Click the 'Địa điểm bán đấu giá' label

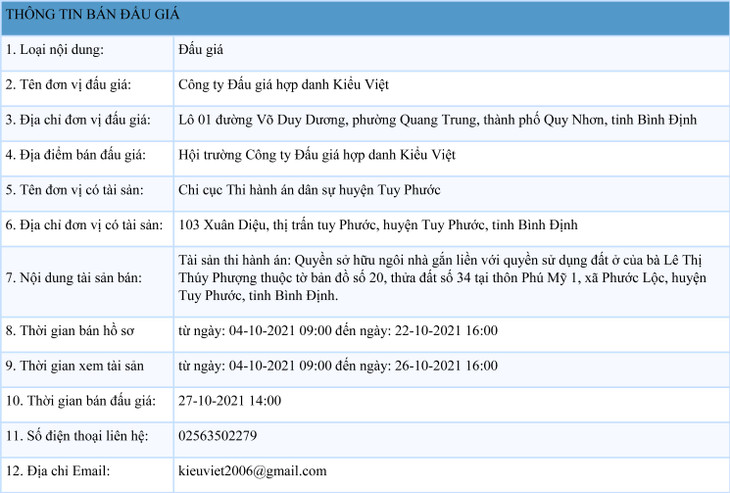(x=76, y=155)
